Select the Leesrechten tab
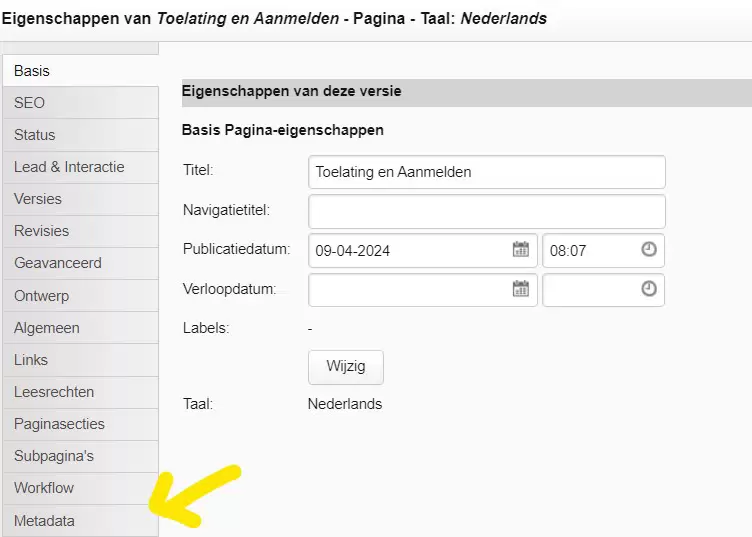The image size is (752, 537). [x=79, y=392]
